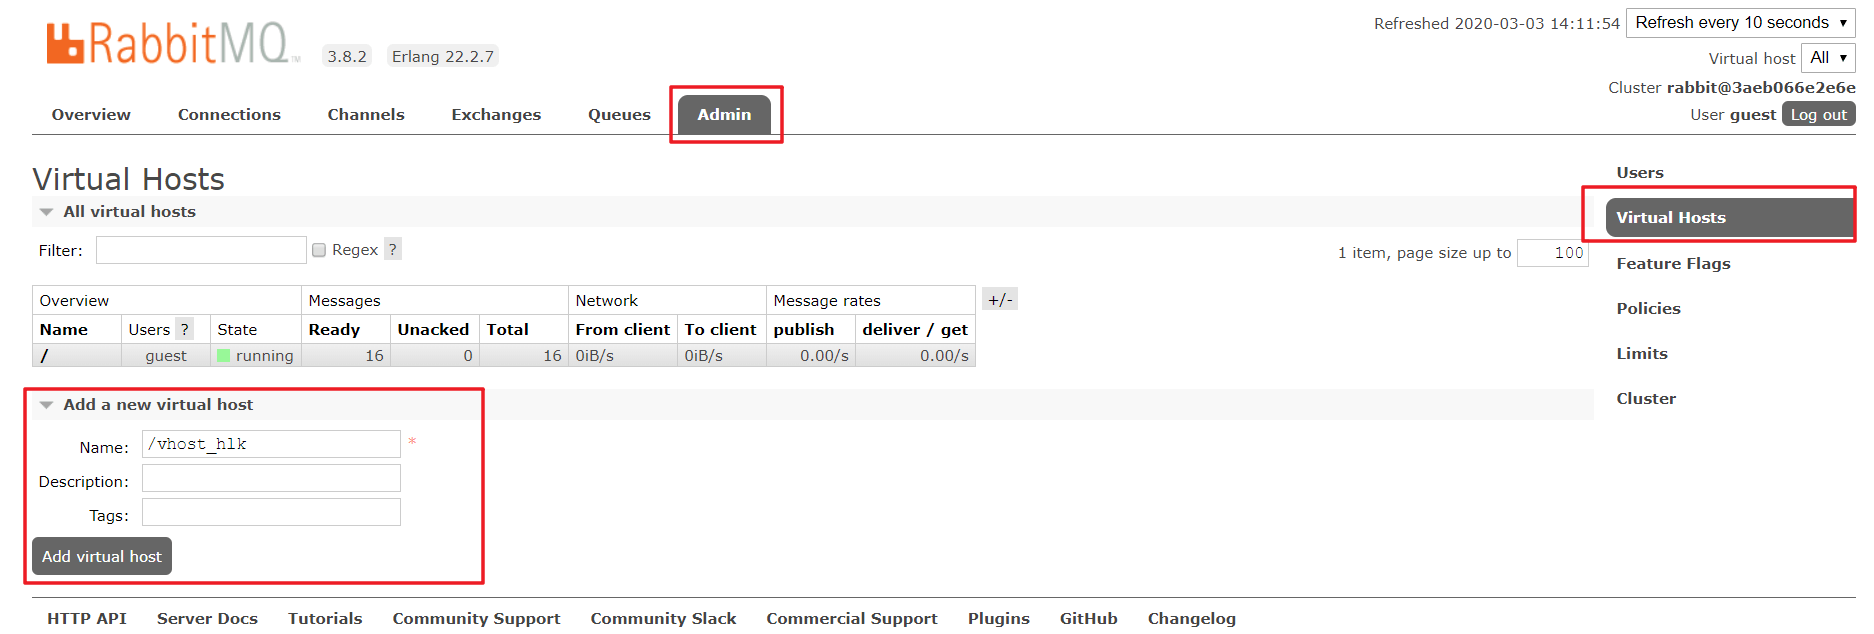The height and width of the screenshot is (634, 1874).
Task: Click the Tags input field
Action: [x=271, y=512]
